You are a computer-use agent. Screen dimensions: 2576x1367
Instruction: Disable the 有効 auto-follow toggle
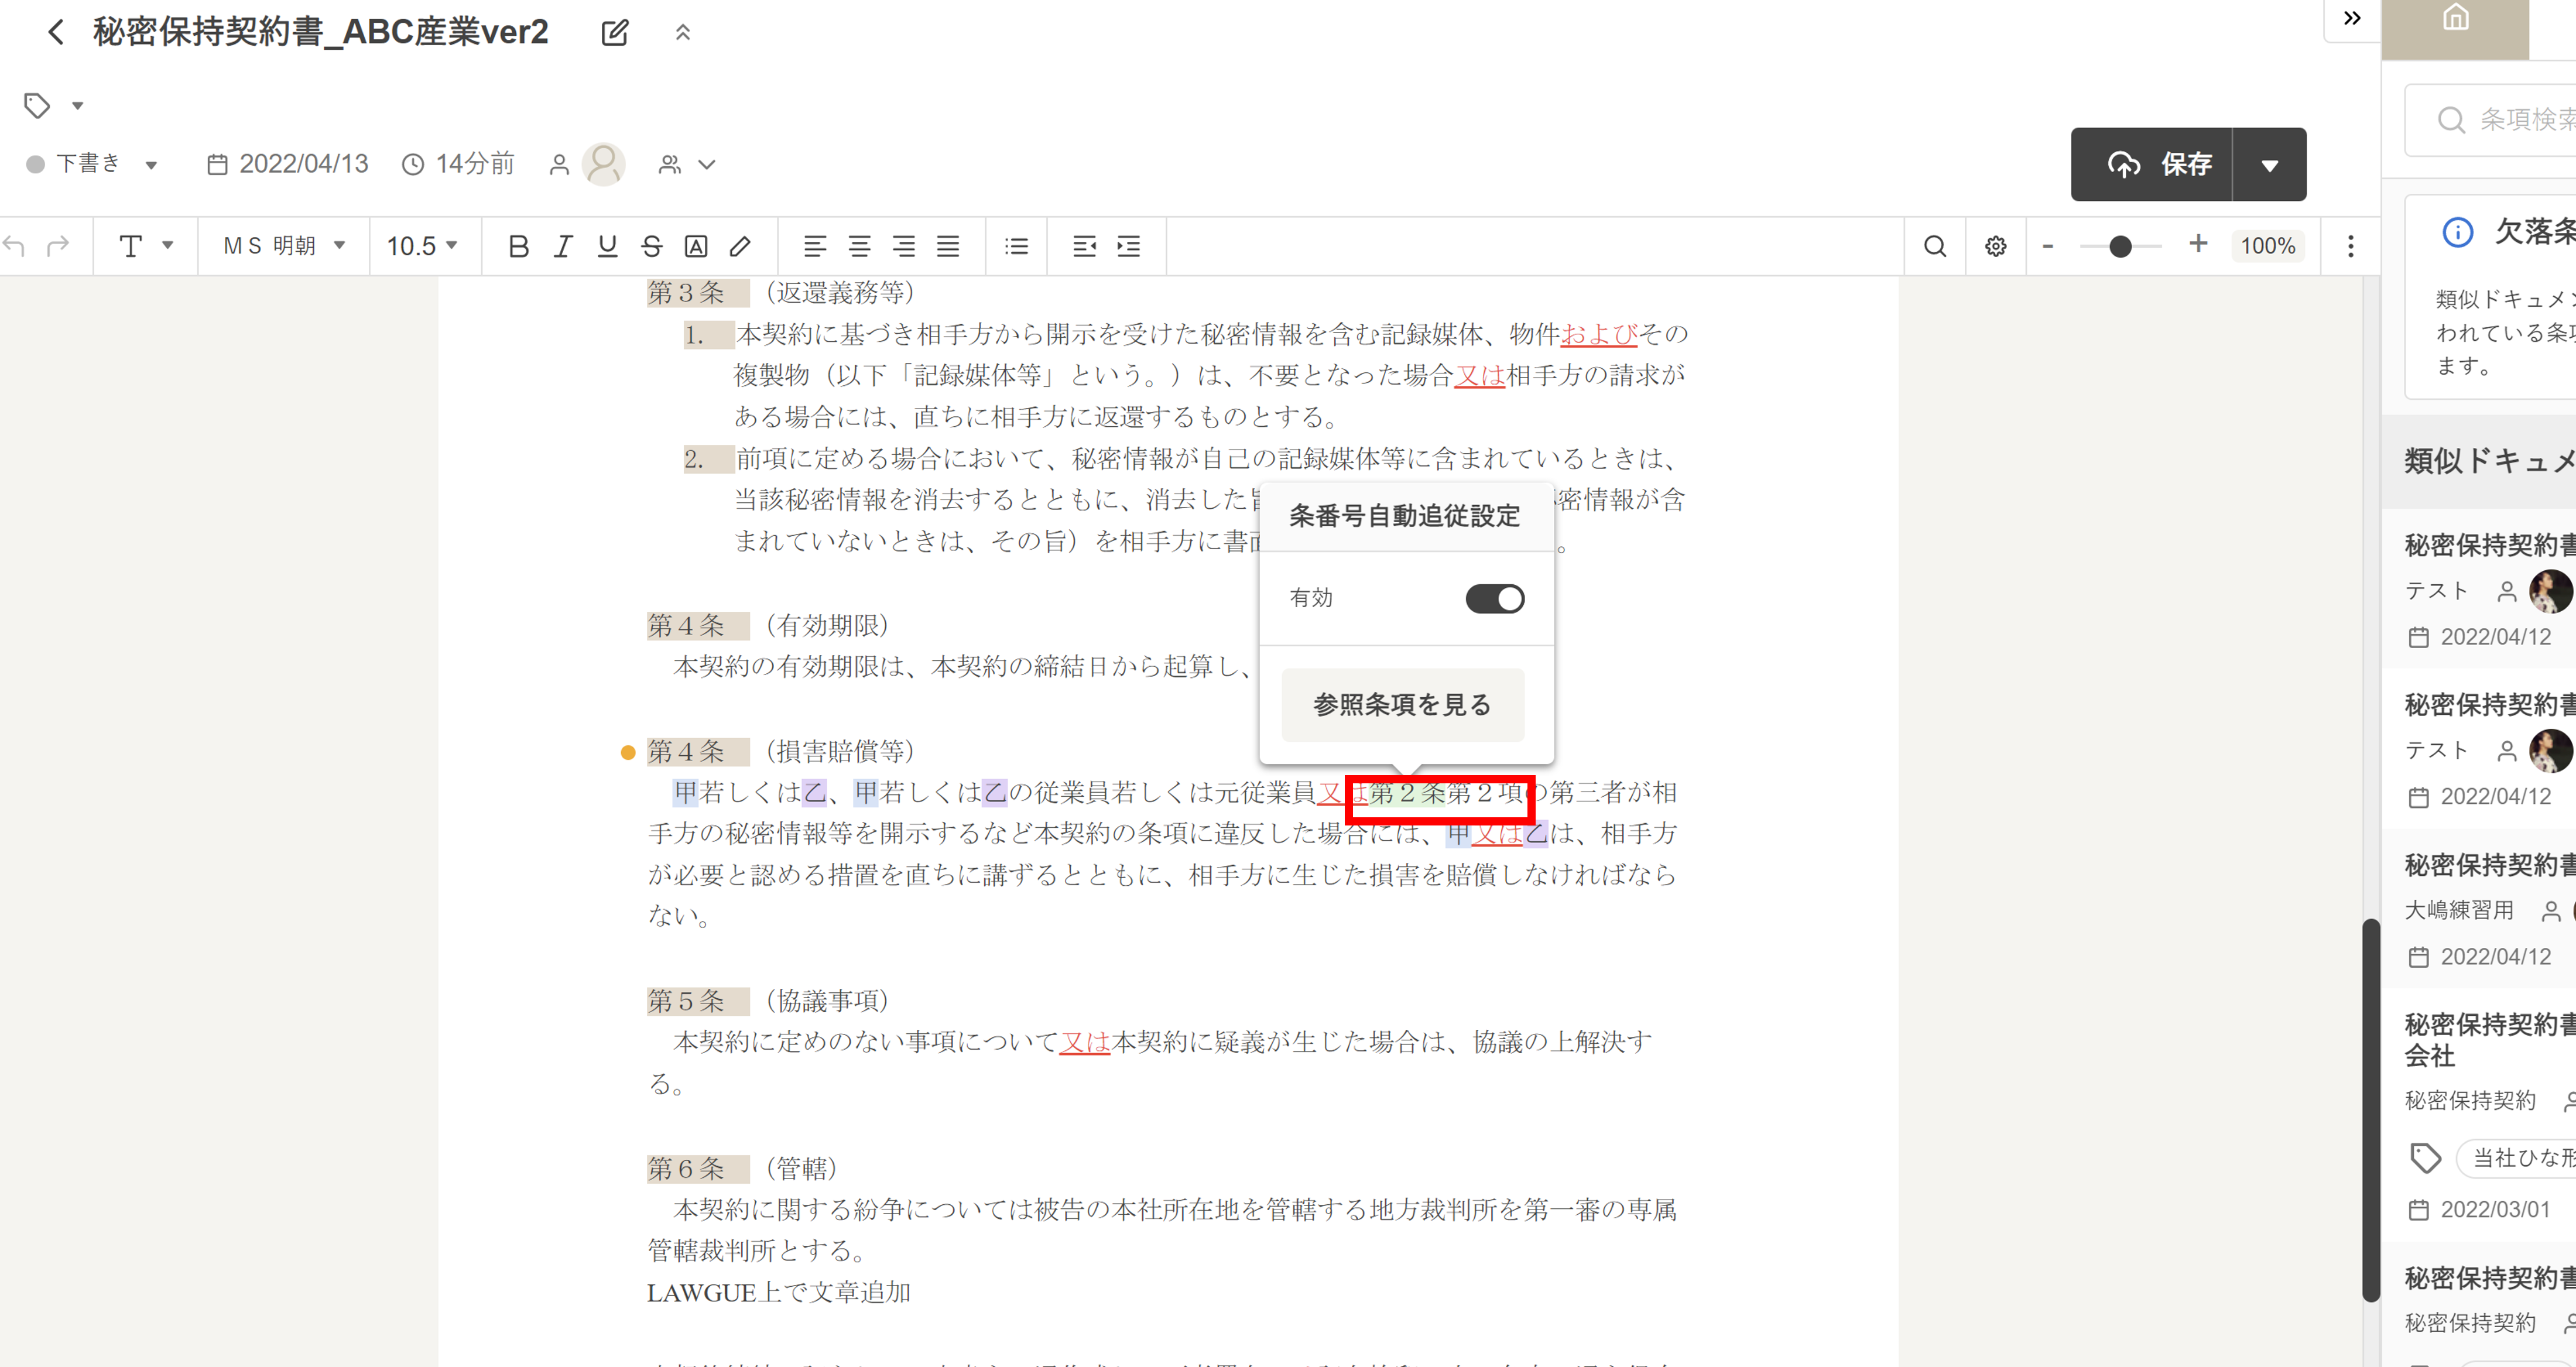tap(1494, 599)
